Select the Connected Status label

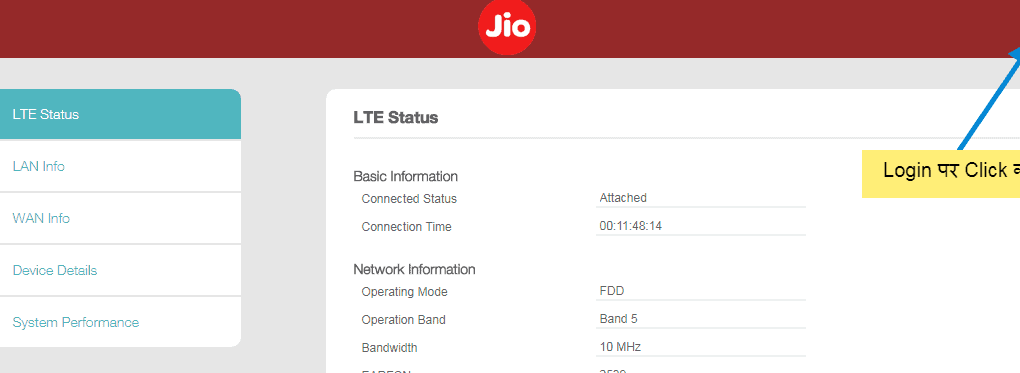pos(409,199)
